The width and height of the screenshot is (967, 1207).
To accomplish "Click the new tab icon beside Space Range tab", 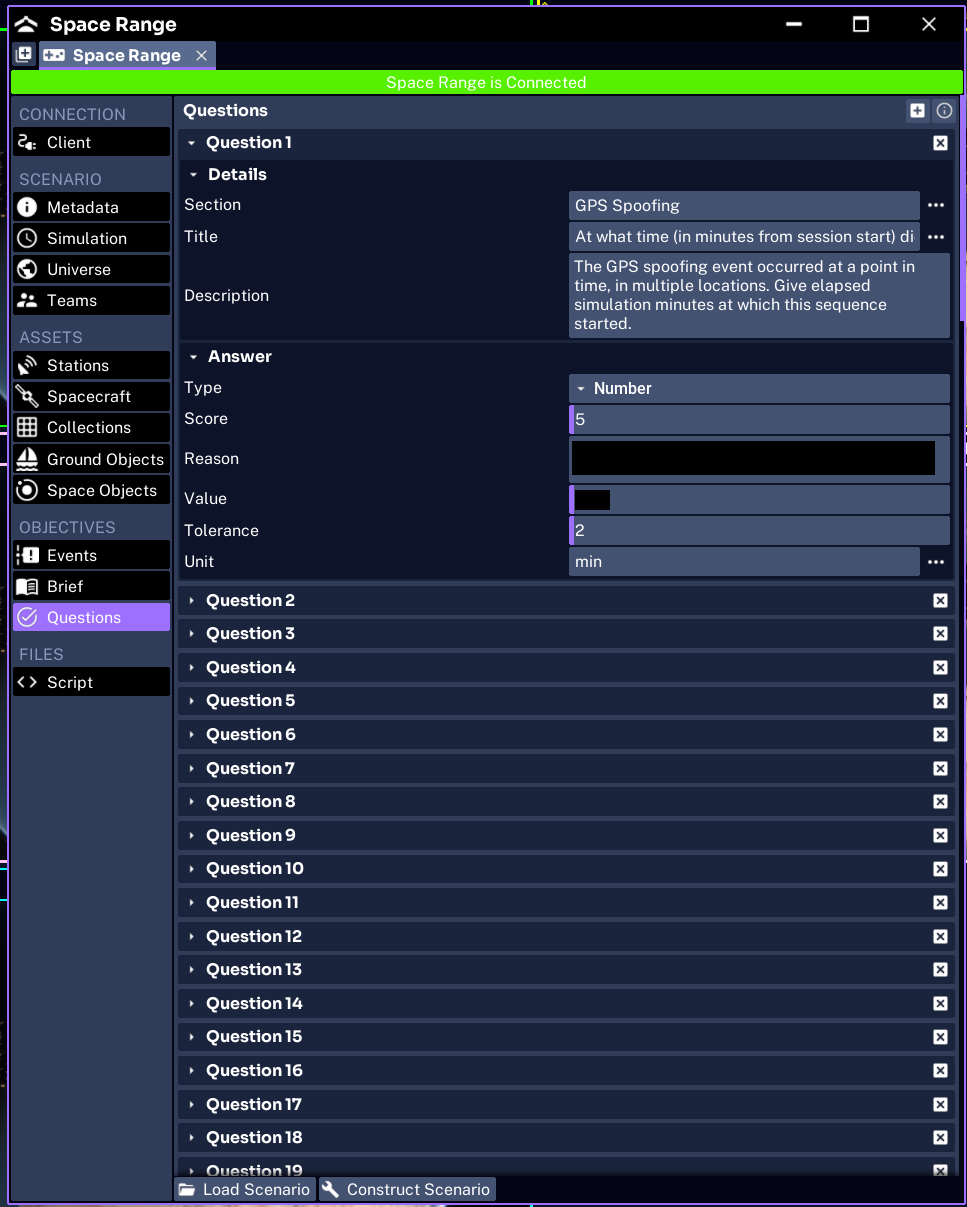I will [24, 55].
